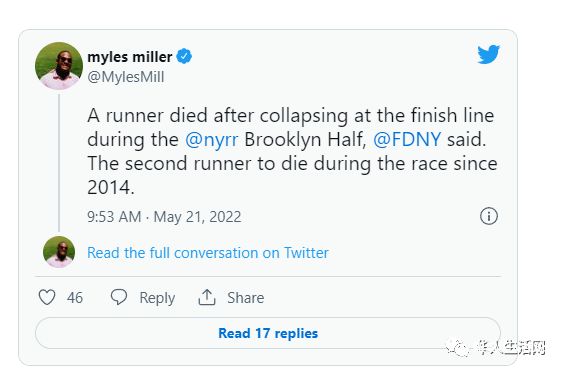Click the Read 17 replies button
The height and width of the screenshot is (373, 563).
268,333
